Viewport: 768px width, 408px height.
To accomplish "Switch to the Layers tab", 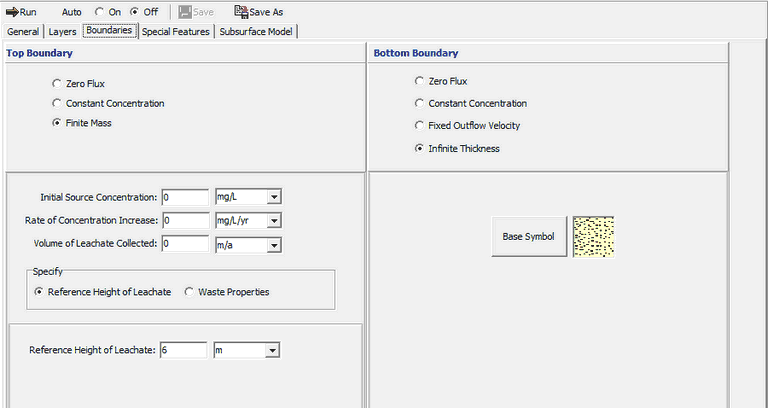I will pos(62,31).
